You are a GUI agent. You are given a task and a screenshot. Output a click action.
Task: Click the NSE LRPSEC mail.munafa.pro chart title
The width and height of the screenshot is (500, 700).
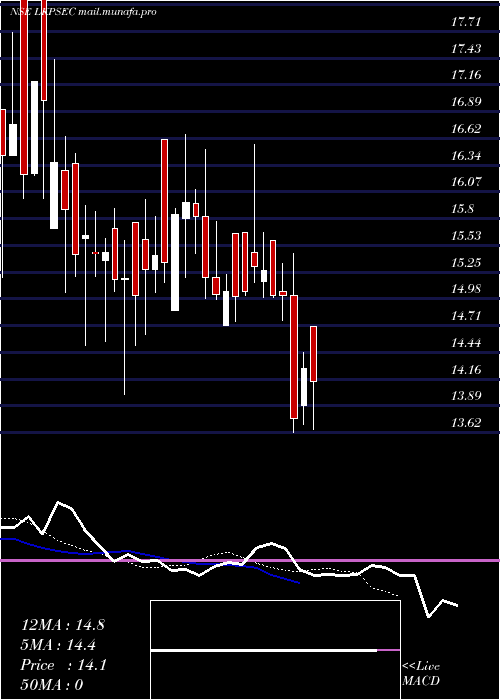pyautogui.click(x=83, y=12)
